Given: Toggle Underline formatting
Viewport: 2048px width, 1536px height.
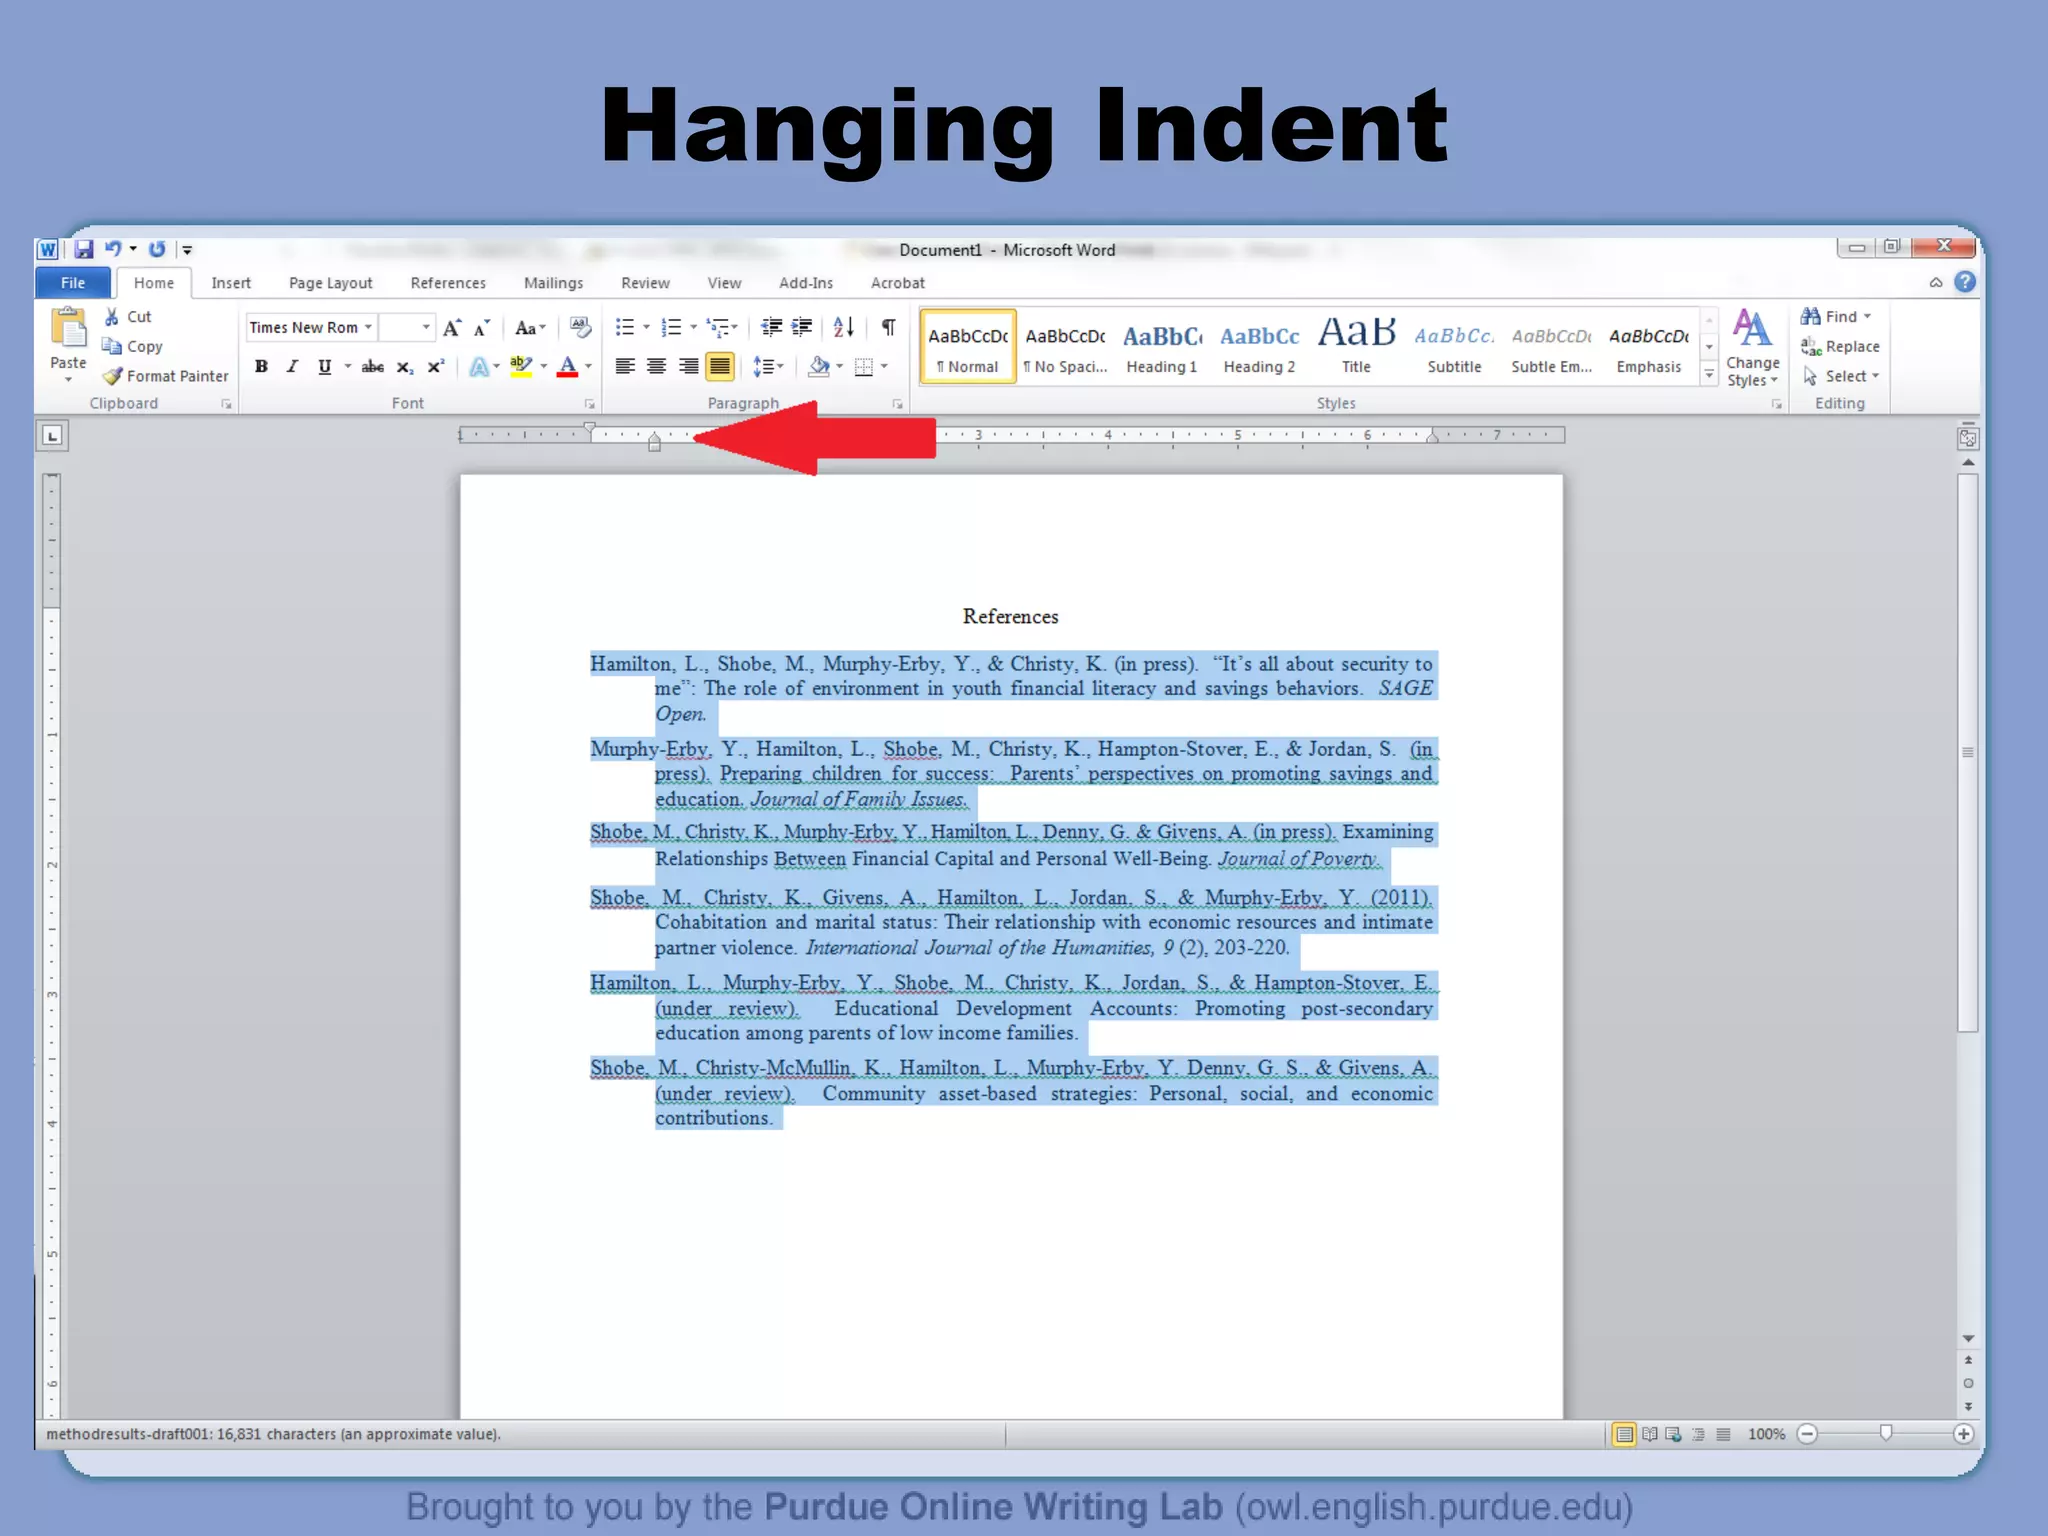Looking at the screenshot, I should [324, 367].
